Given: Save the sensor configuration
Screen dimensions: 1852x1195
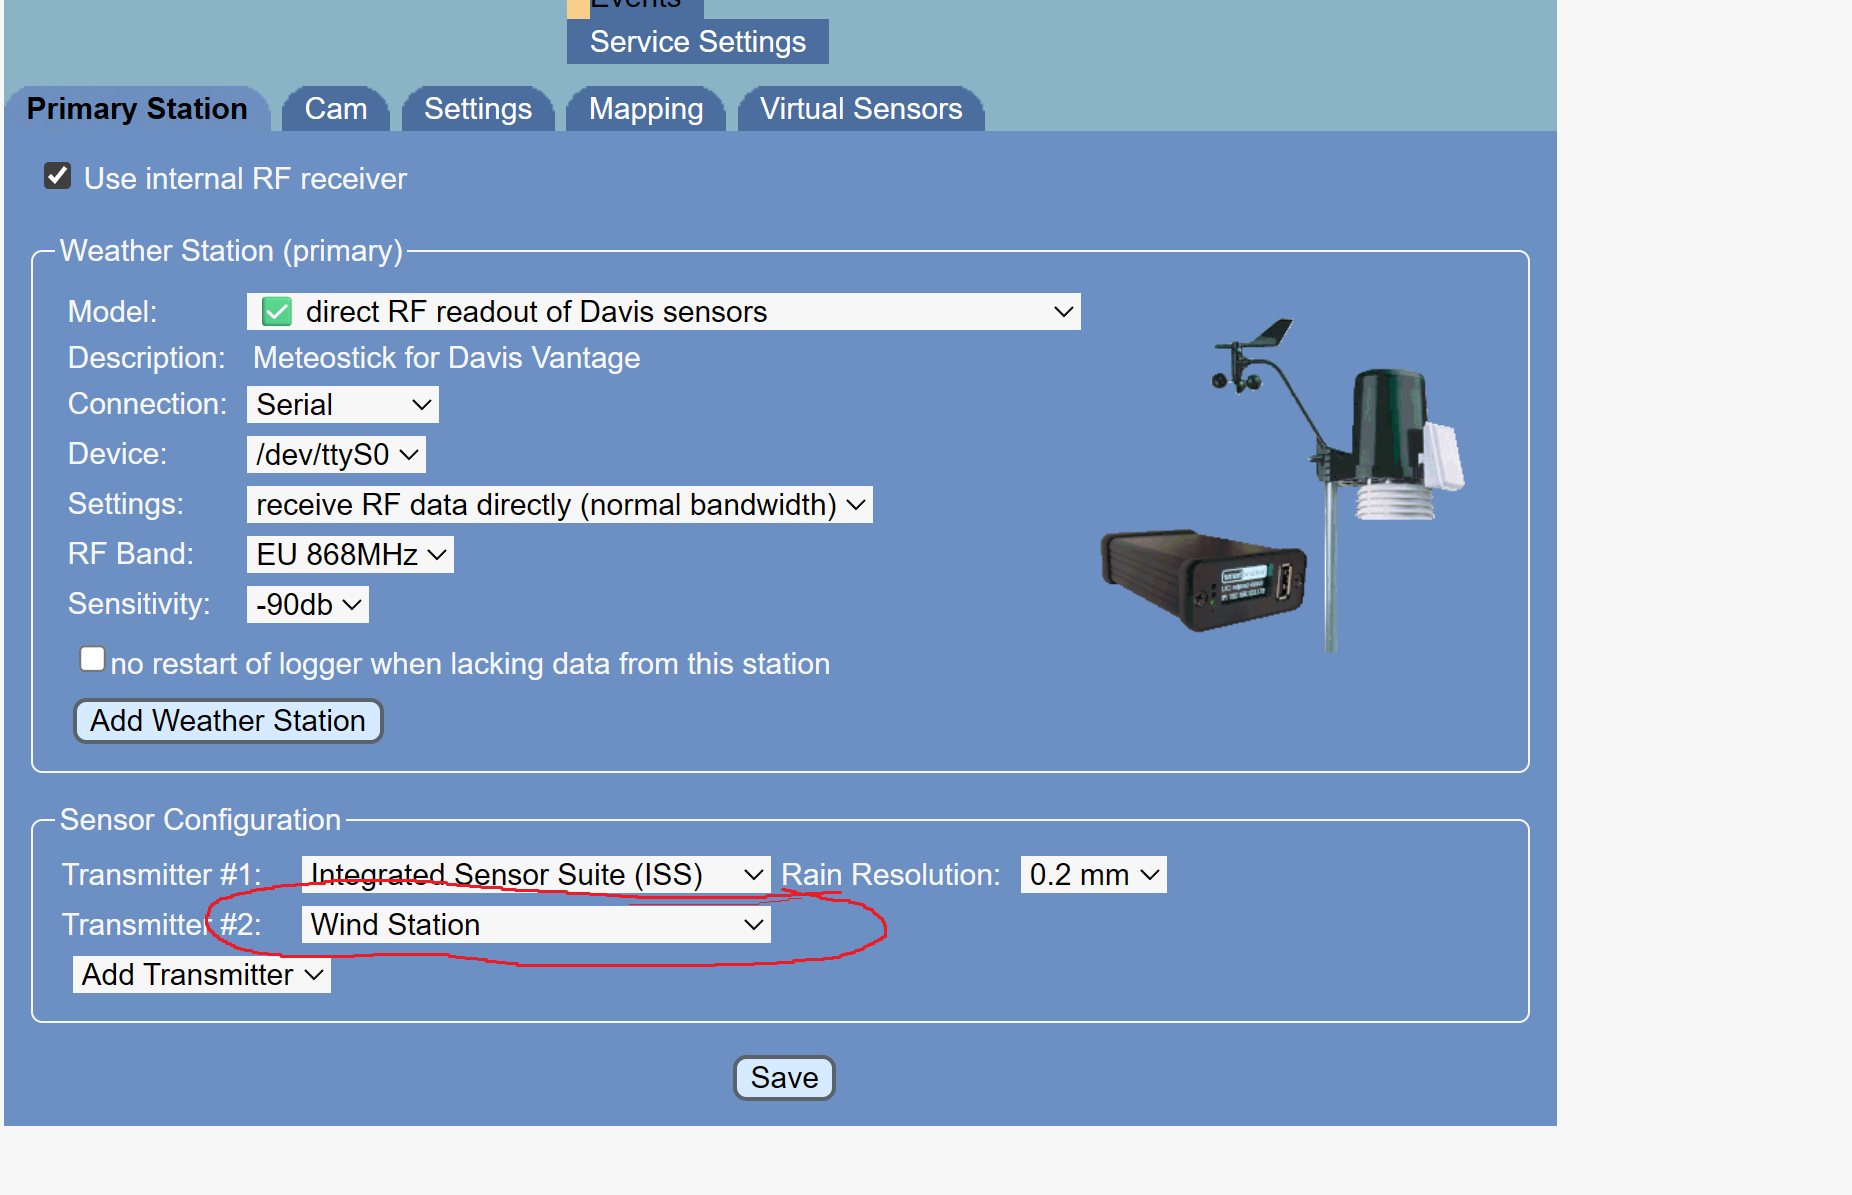Looking at the screenshot, I should [784, 1077].
